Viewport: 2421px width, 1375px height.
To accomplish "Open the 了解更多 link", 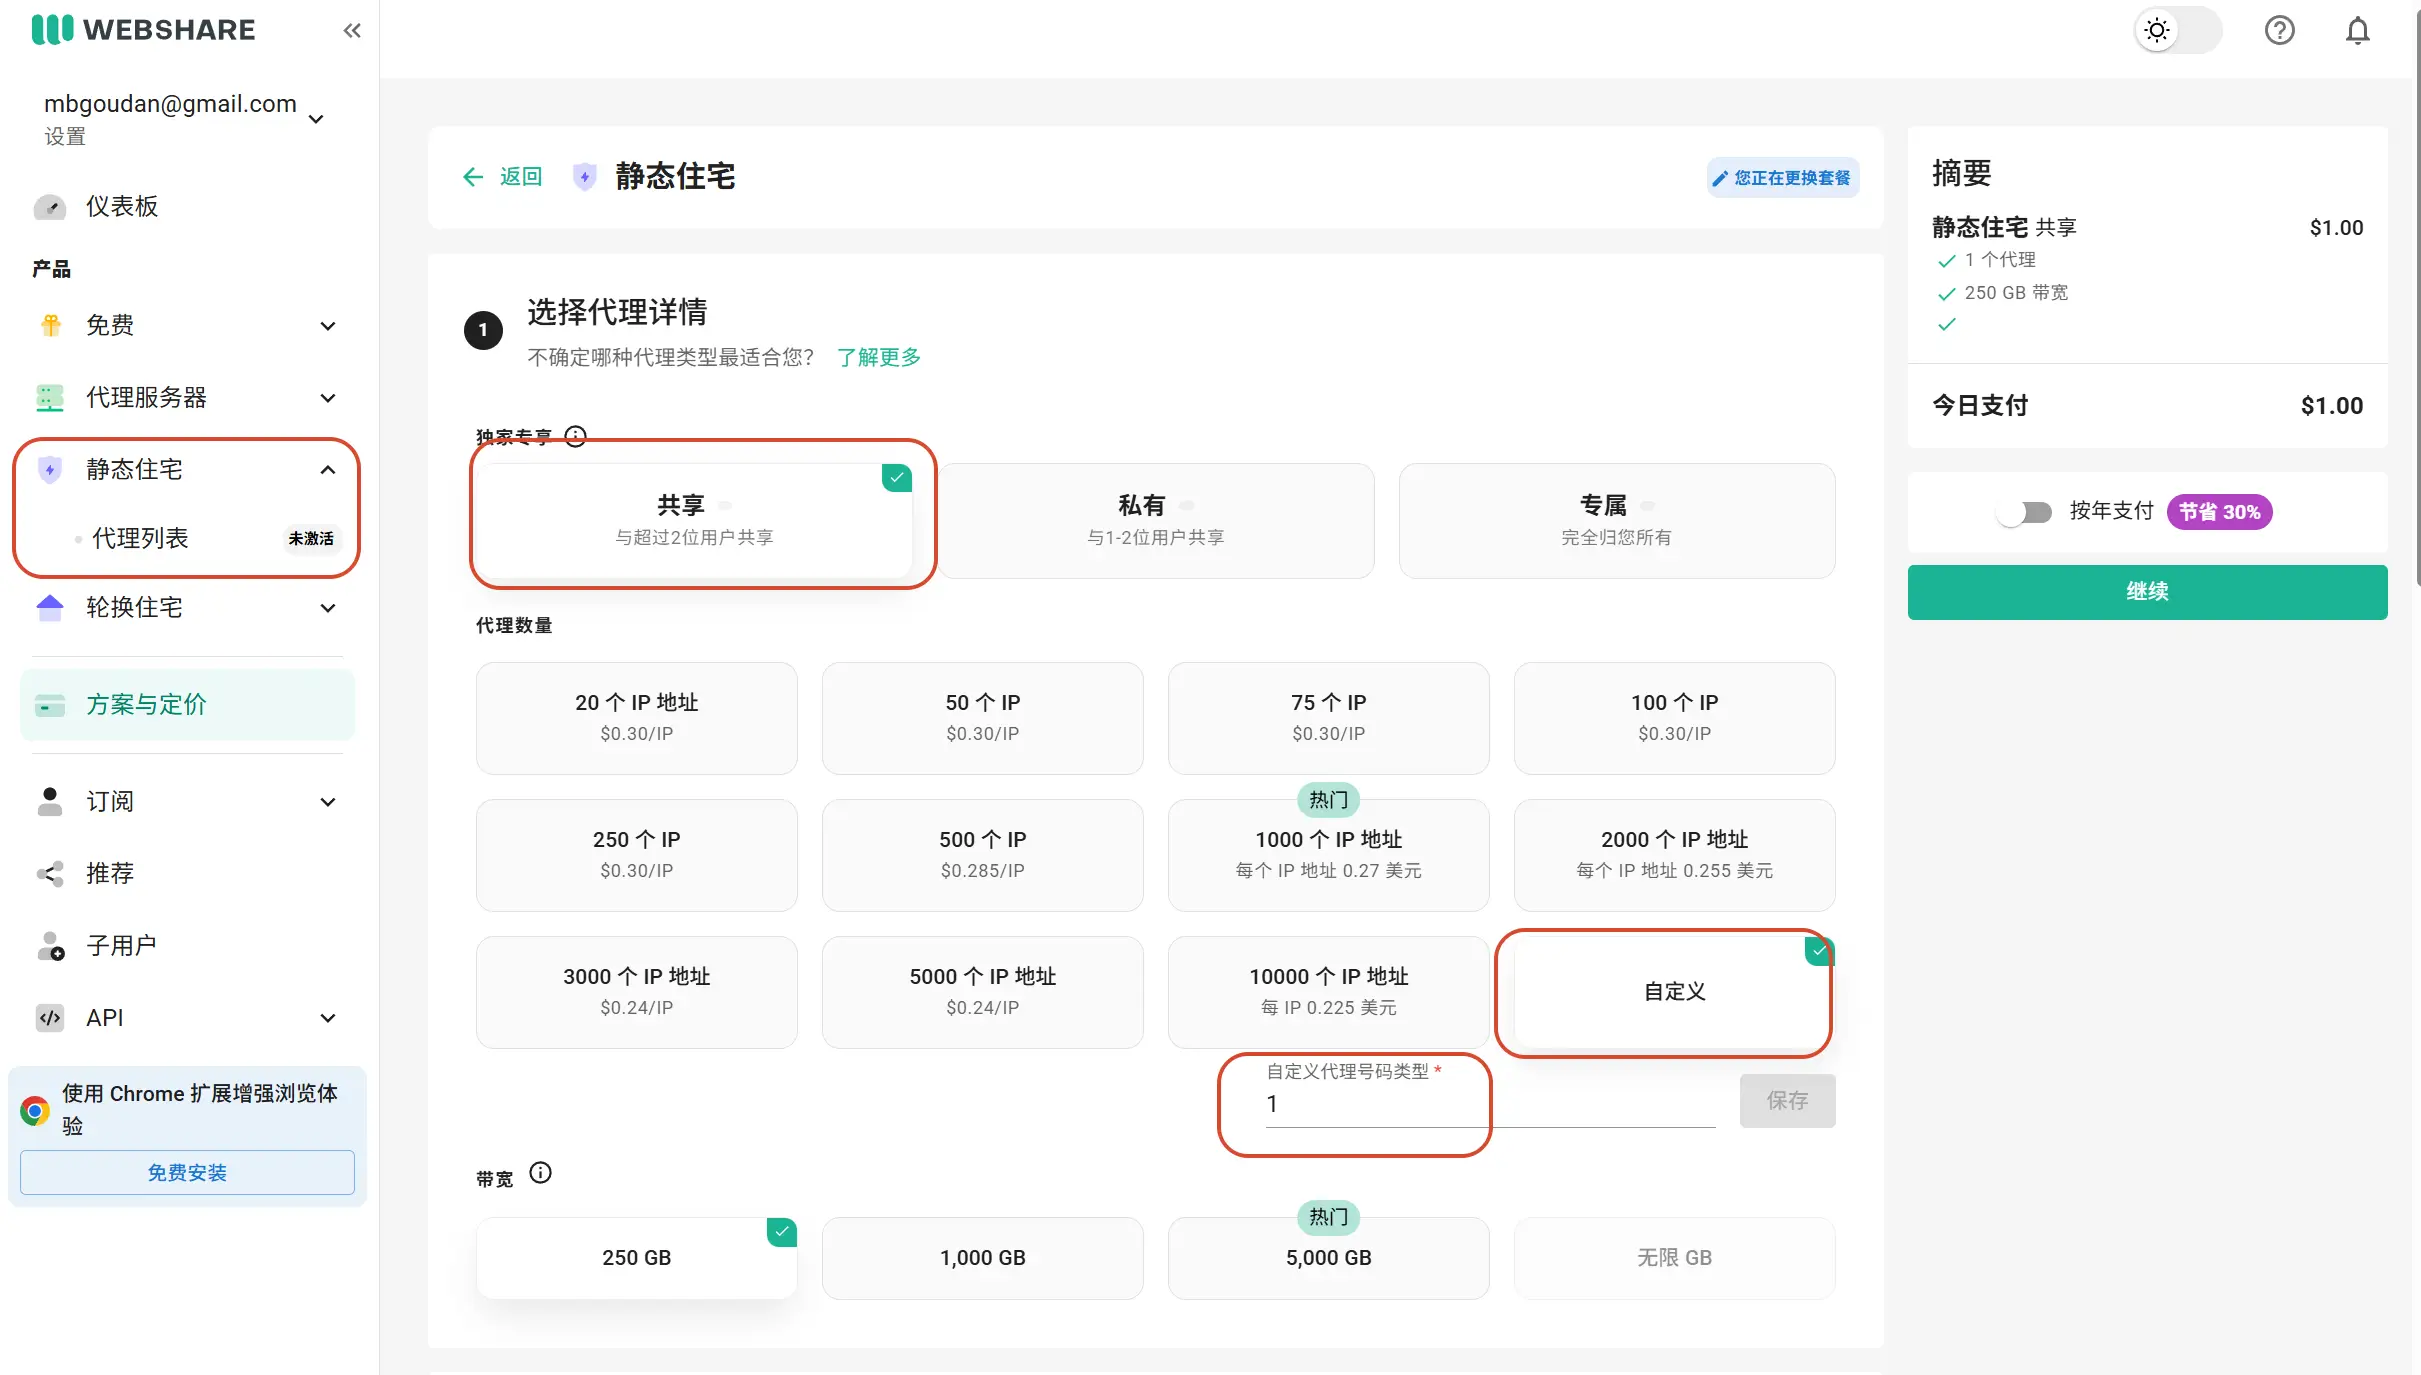I will pos(878,357).
